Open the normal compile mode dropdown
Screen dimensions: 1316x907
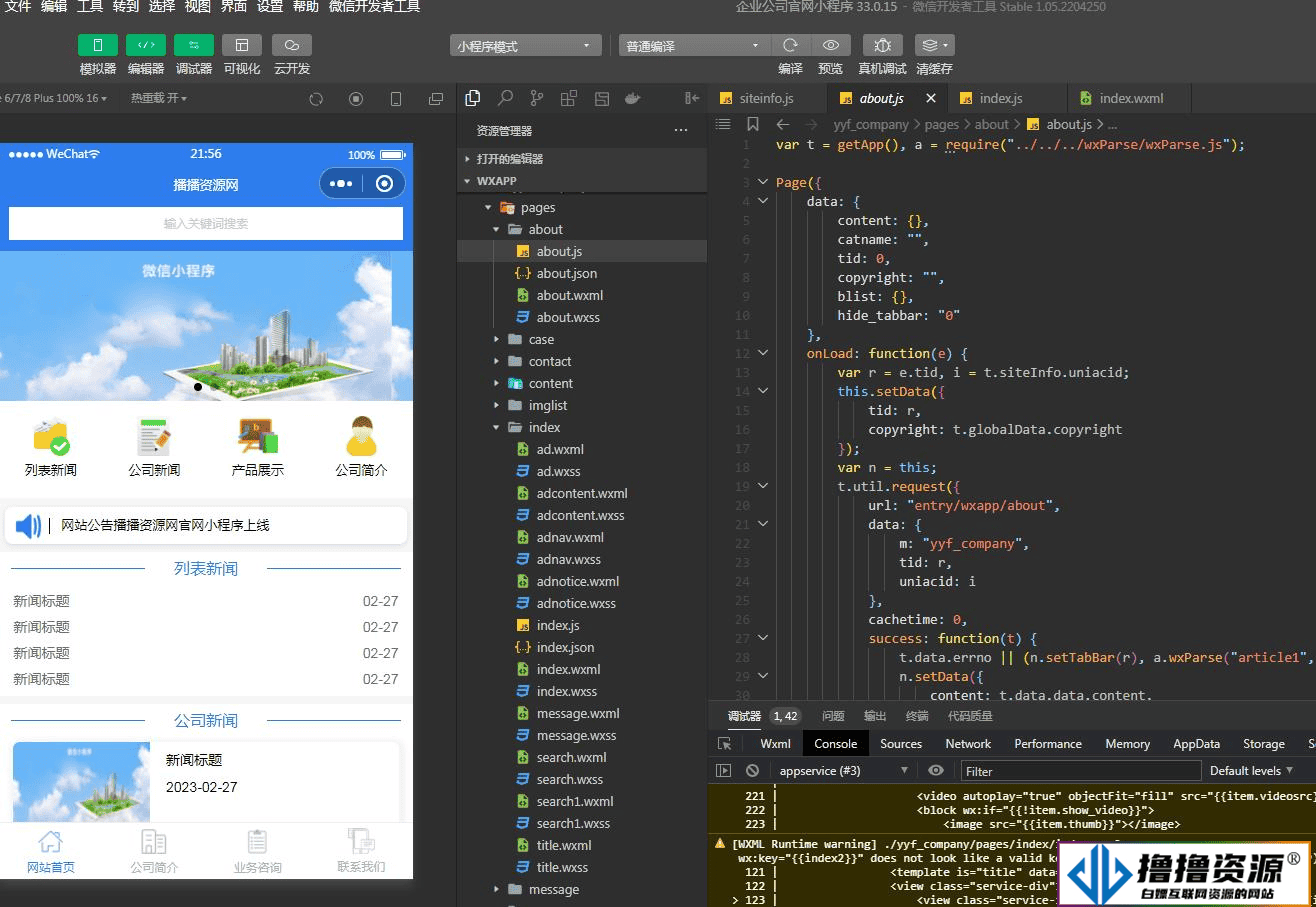pyautogui.click(x=695, y=46)
